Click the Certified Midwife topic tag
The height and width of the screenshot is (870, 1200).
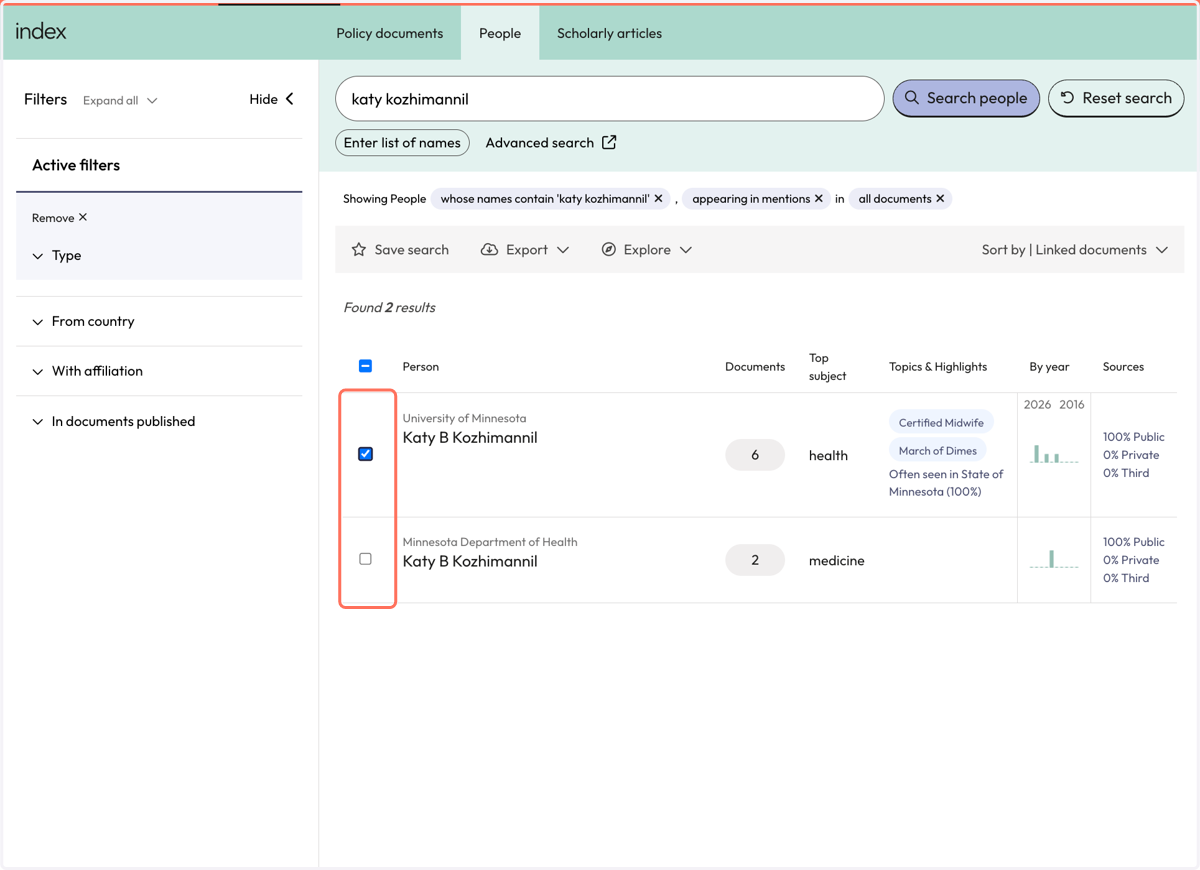click(941, 423)
